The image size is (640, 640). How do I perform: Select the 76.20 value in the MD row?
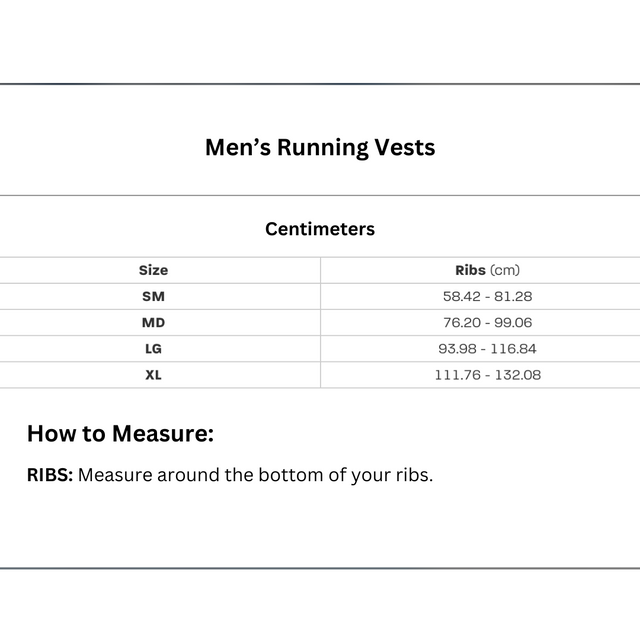pyautogui.click(x=461, y=322)
